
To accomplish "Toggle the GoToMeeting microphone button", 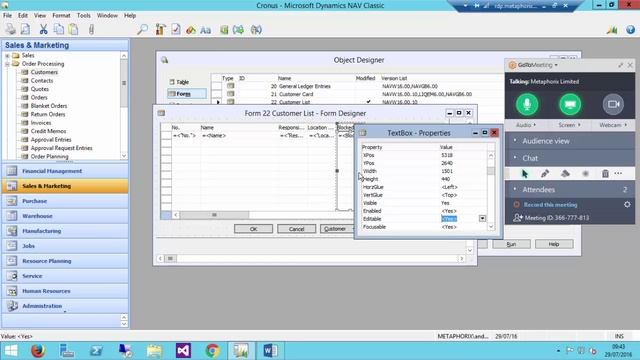I will (527, 104).
